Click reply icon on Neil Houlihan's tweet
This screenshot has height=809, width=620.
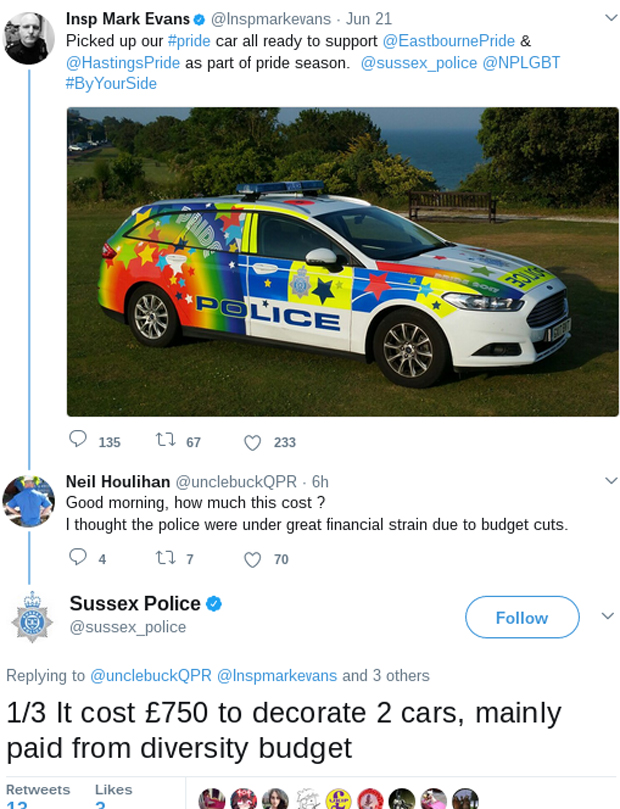point(78,558)
